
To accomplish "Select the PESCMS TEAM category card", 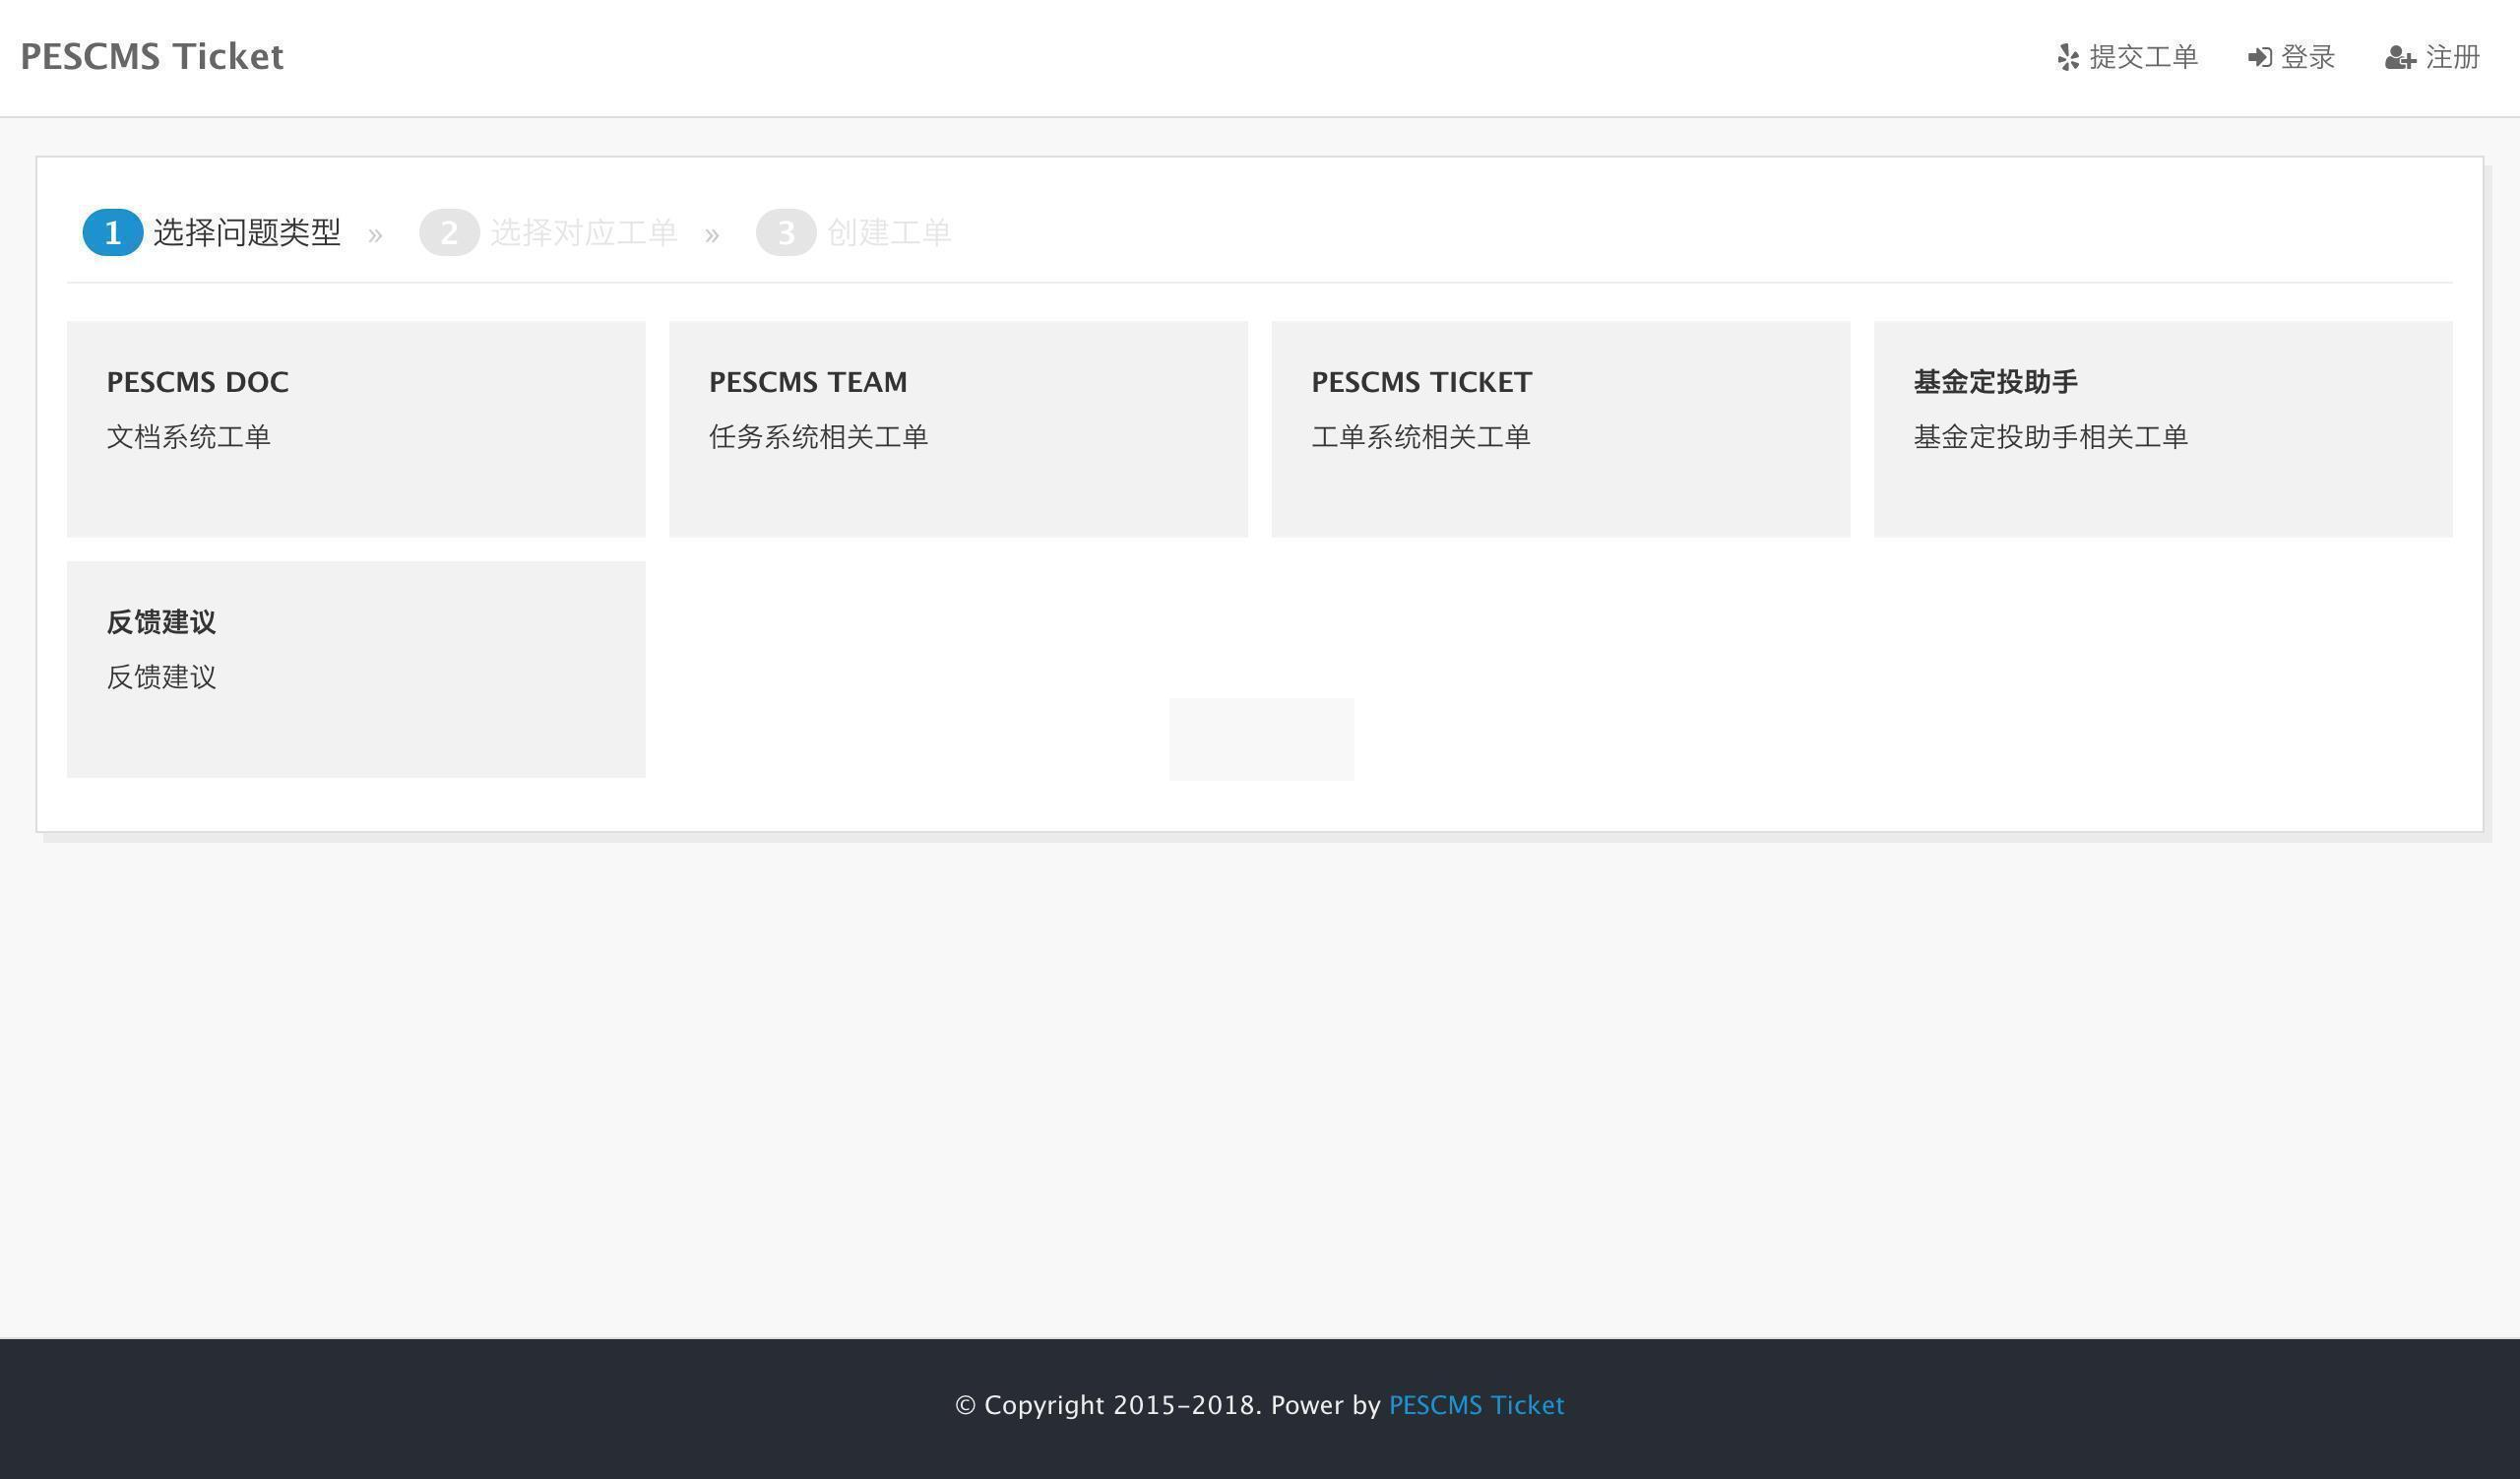I will pos(958,429).
